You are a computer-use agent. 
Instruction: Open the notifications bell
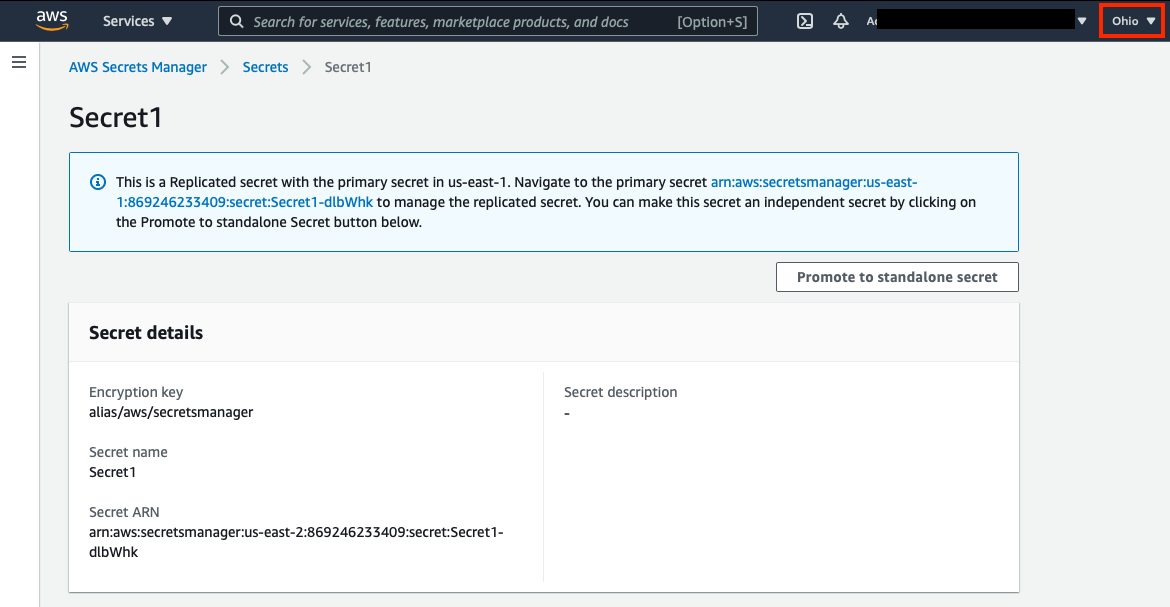tap(841, 21)
